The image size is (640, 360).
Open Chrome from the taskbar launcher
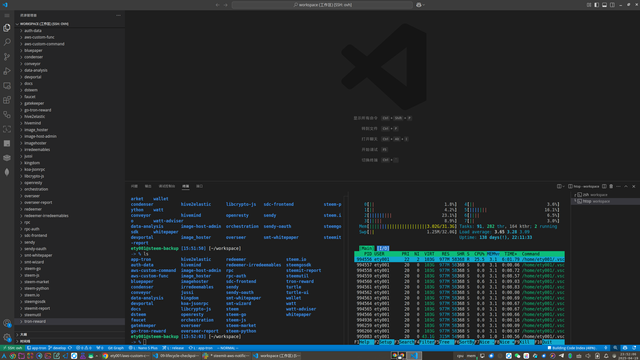click(13, 356)
